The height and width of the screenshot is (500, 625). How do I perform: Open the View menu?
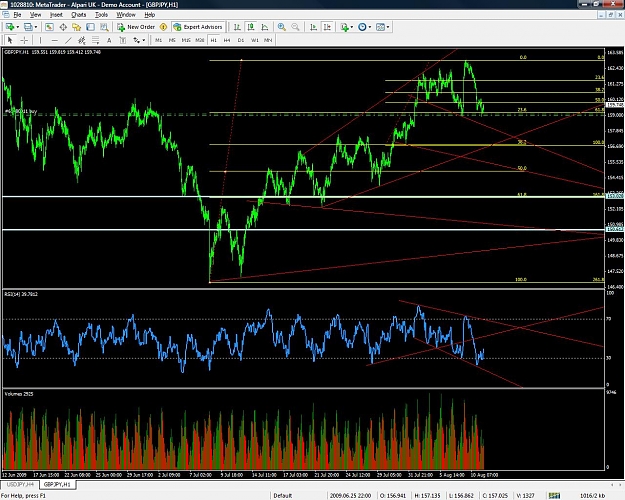tap(35, 15)
